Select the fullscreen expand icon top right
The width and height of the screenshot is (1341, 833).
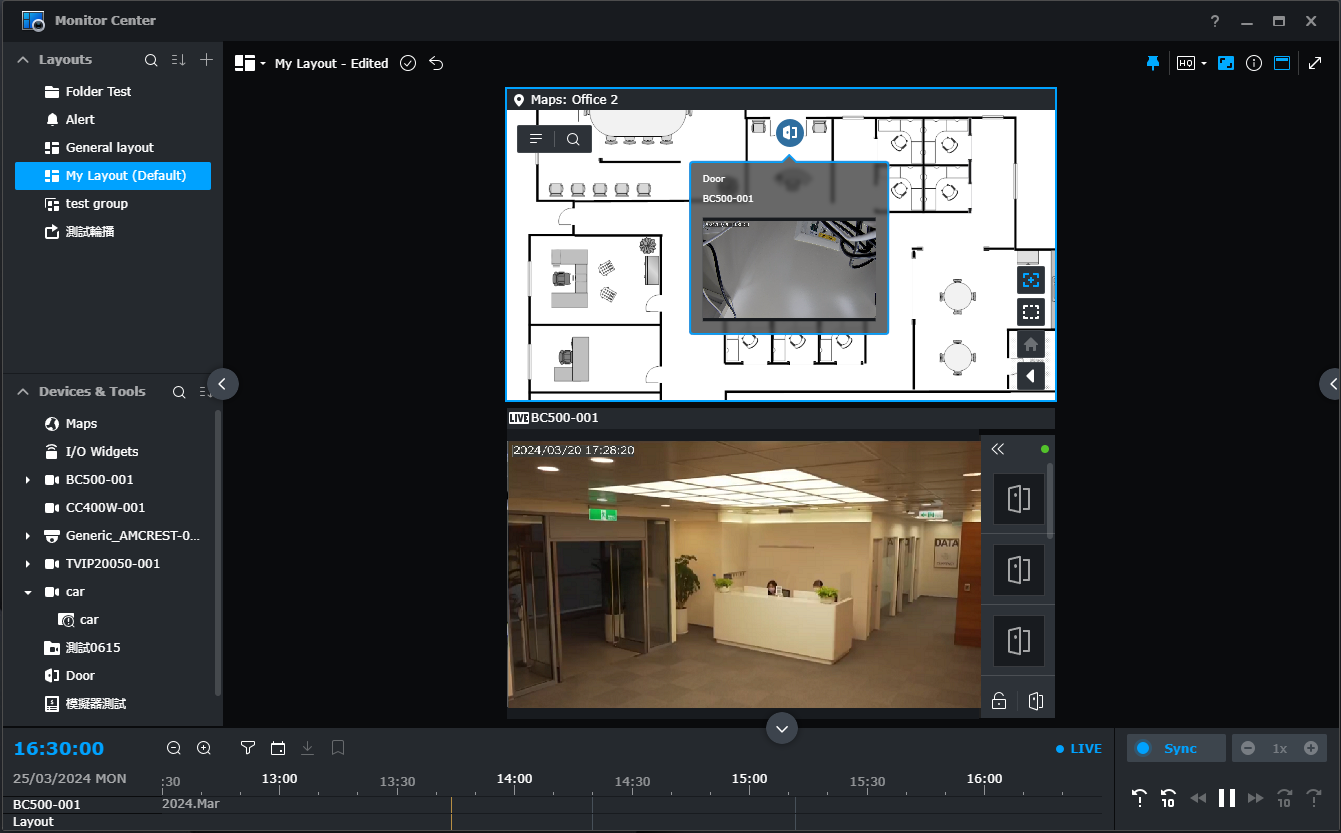pyautogui.click(x=1316, y=62)
